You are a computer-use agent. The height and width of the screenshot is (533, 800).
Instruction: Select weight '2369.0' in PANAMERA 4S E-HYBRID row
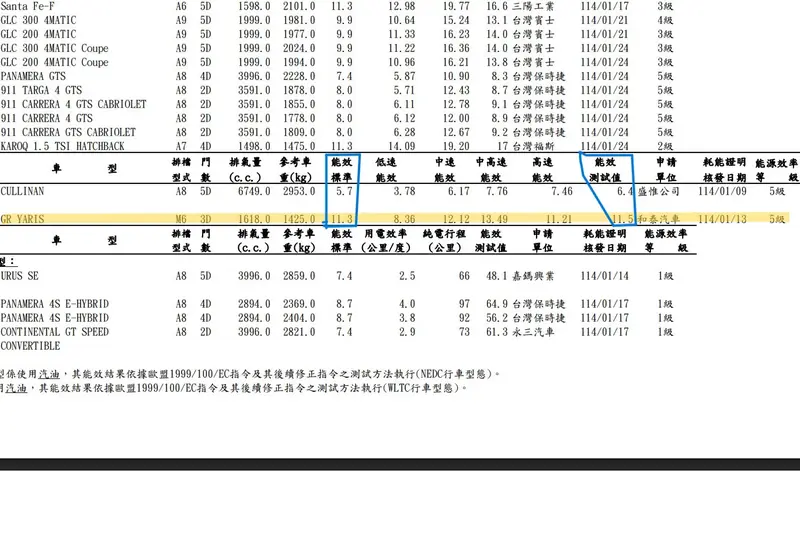tap(299, 304)
